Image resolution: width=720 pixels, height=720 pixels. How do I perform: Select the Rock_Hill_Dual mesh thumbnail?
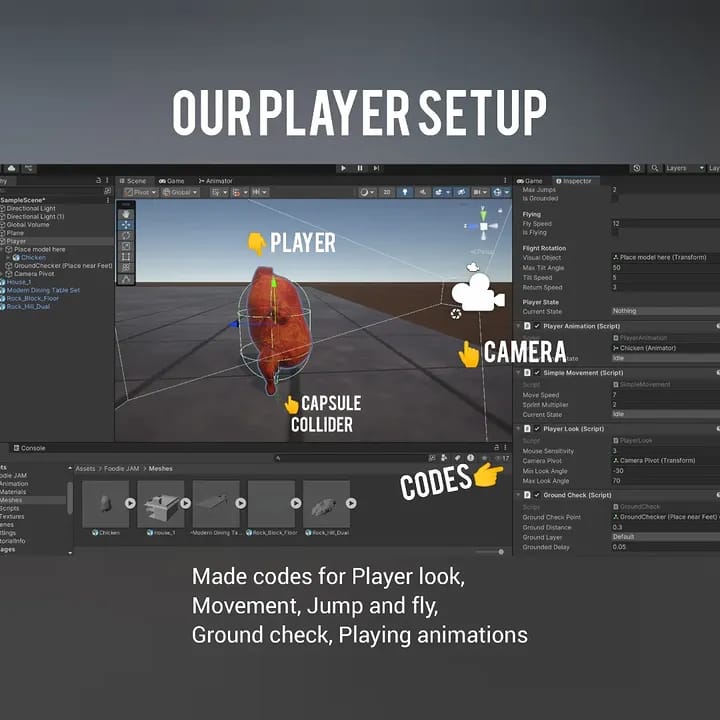326,504
